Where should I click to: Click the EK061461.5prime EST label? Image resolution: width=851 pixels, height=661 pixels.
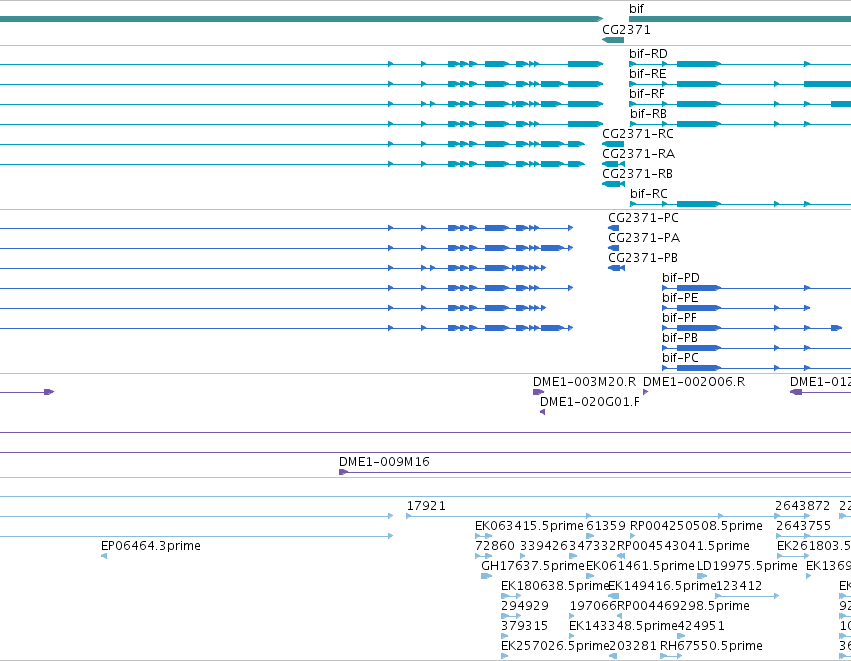640,566
